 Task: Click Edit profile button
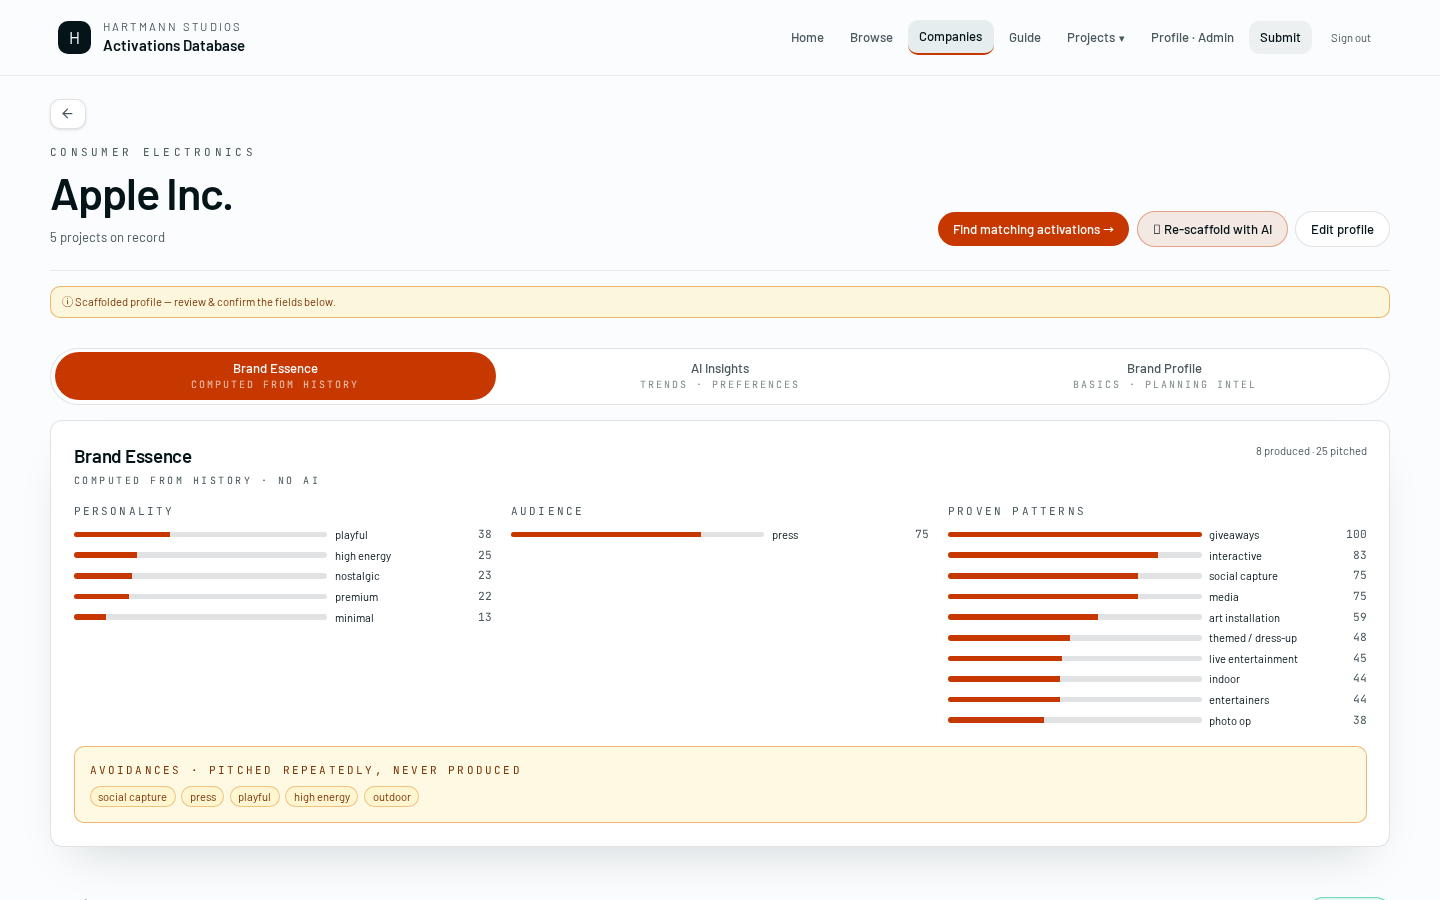[x=1342, y=229]
